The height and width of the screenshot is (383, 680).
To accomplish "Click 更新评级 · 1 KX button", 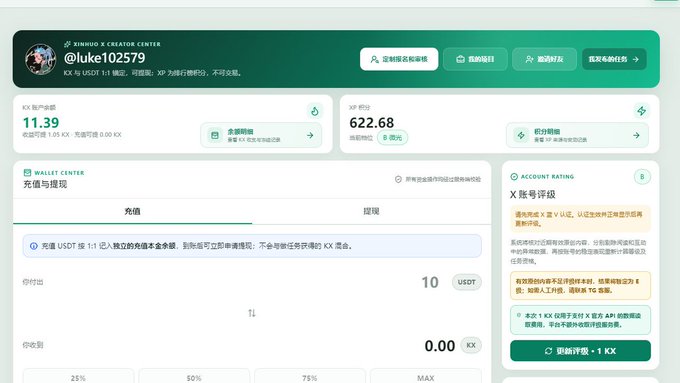I will point(580,351).
